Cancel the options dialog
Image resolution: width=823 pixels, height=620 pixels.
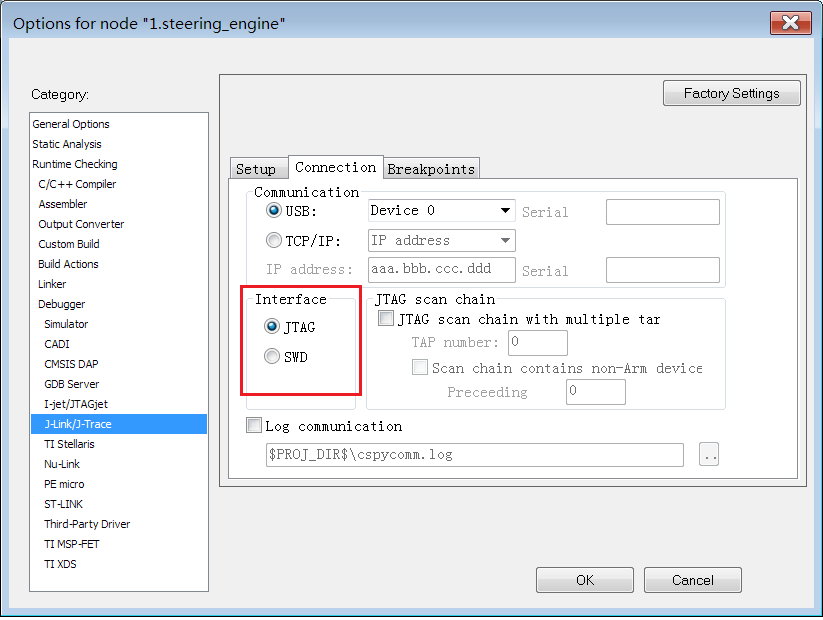point(692,579)
